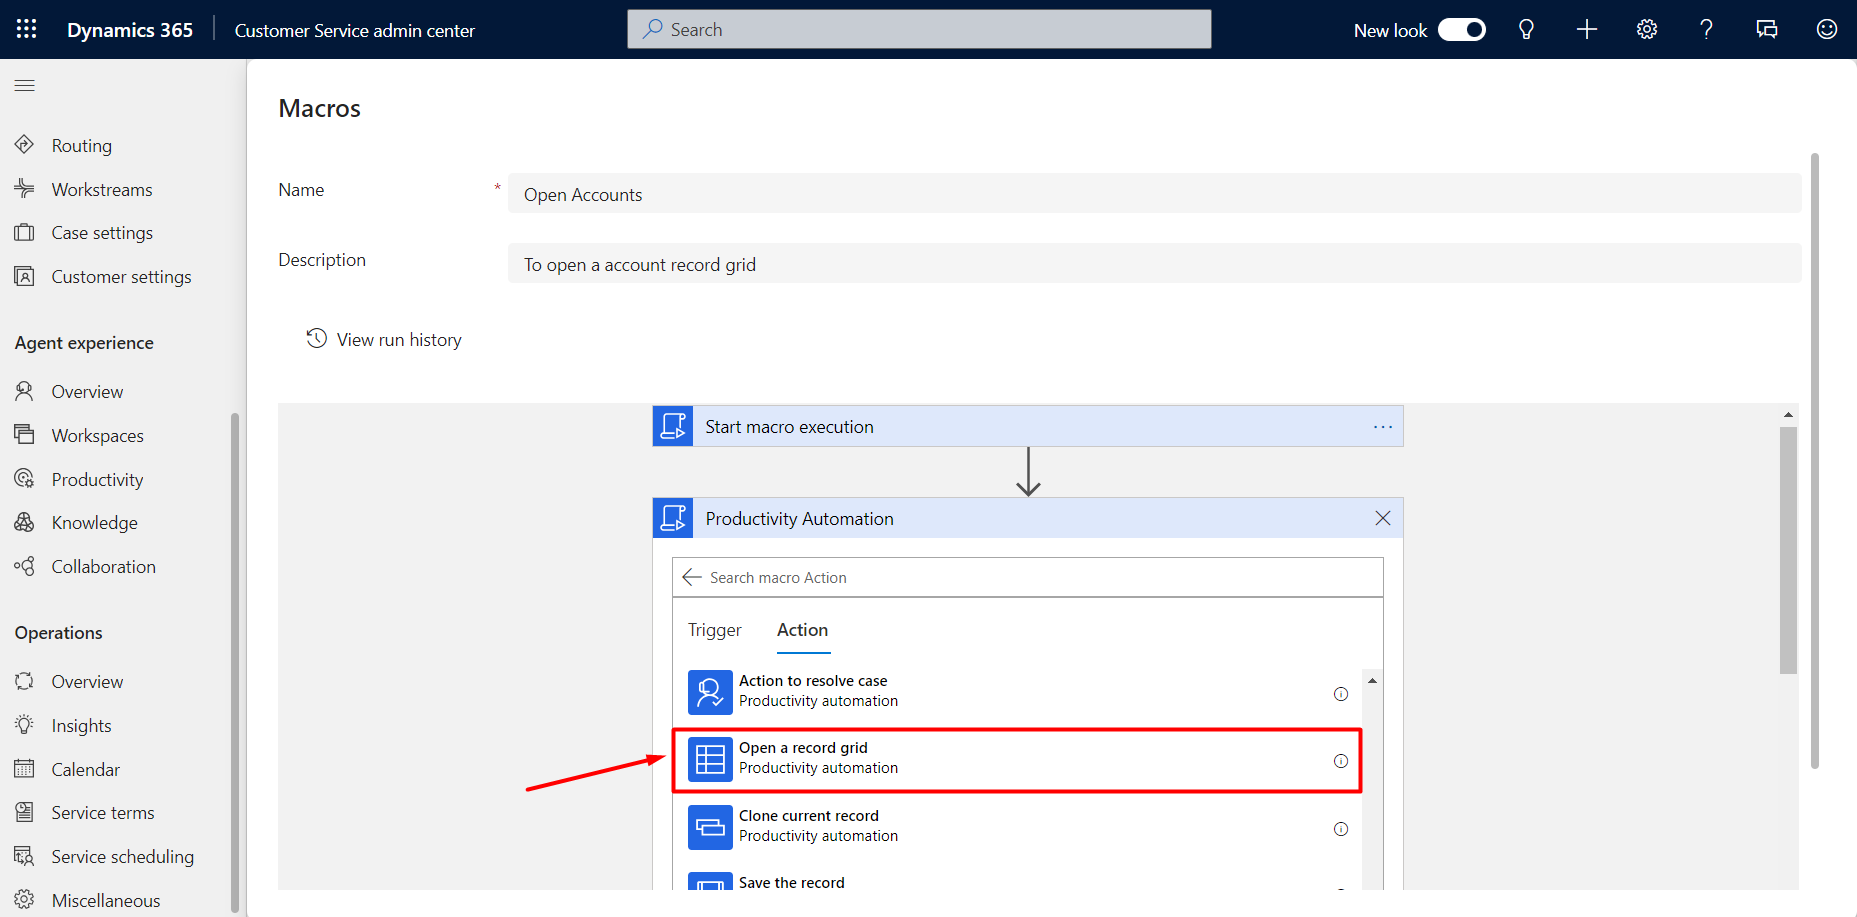Open Insights under Operations
Viewport: 1857px width, 917px height.
80,725
